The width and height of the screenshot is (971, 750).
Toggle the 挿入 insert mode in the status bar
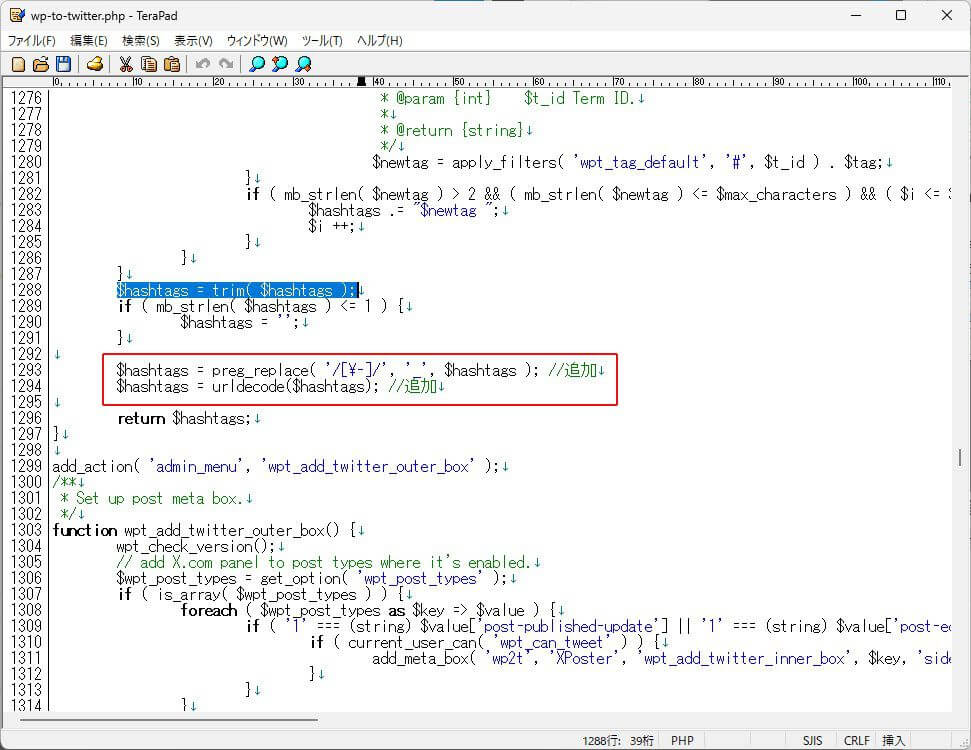pos(893,741)
